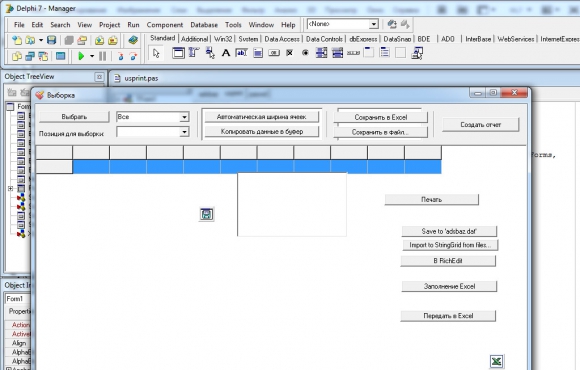
Task: Click the white panel in form center
Action: [292, 204]
